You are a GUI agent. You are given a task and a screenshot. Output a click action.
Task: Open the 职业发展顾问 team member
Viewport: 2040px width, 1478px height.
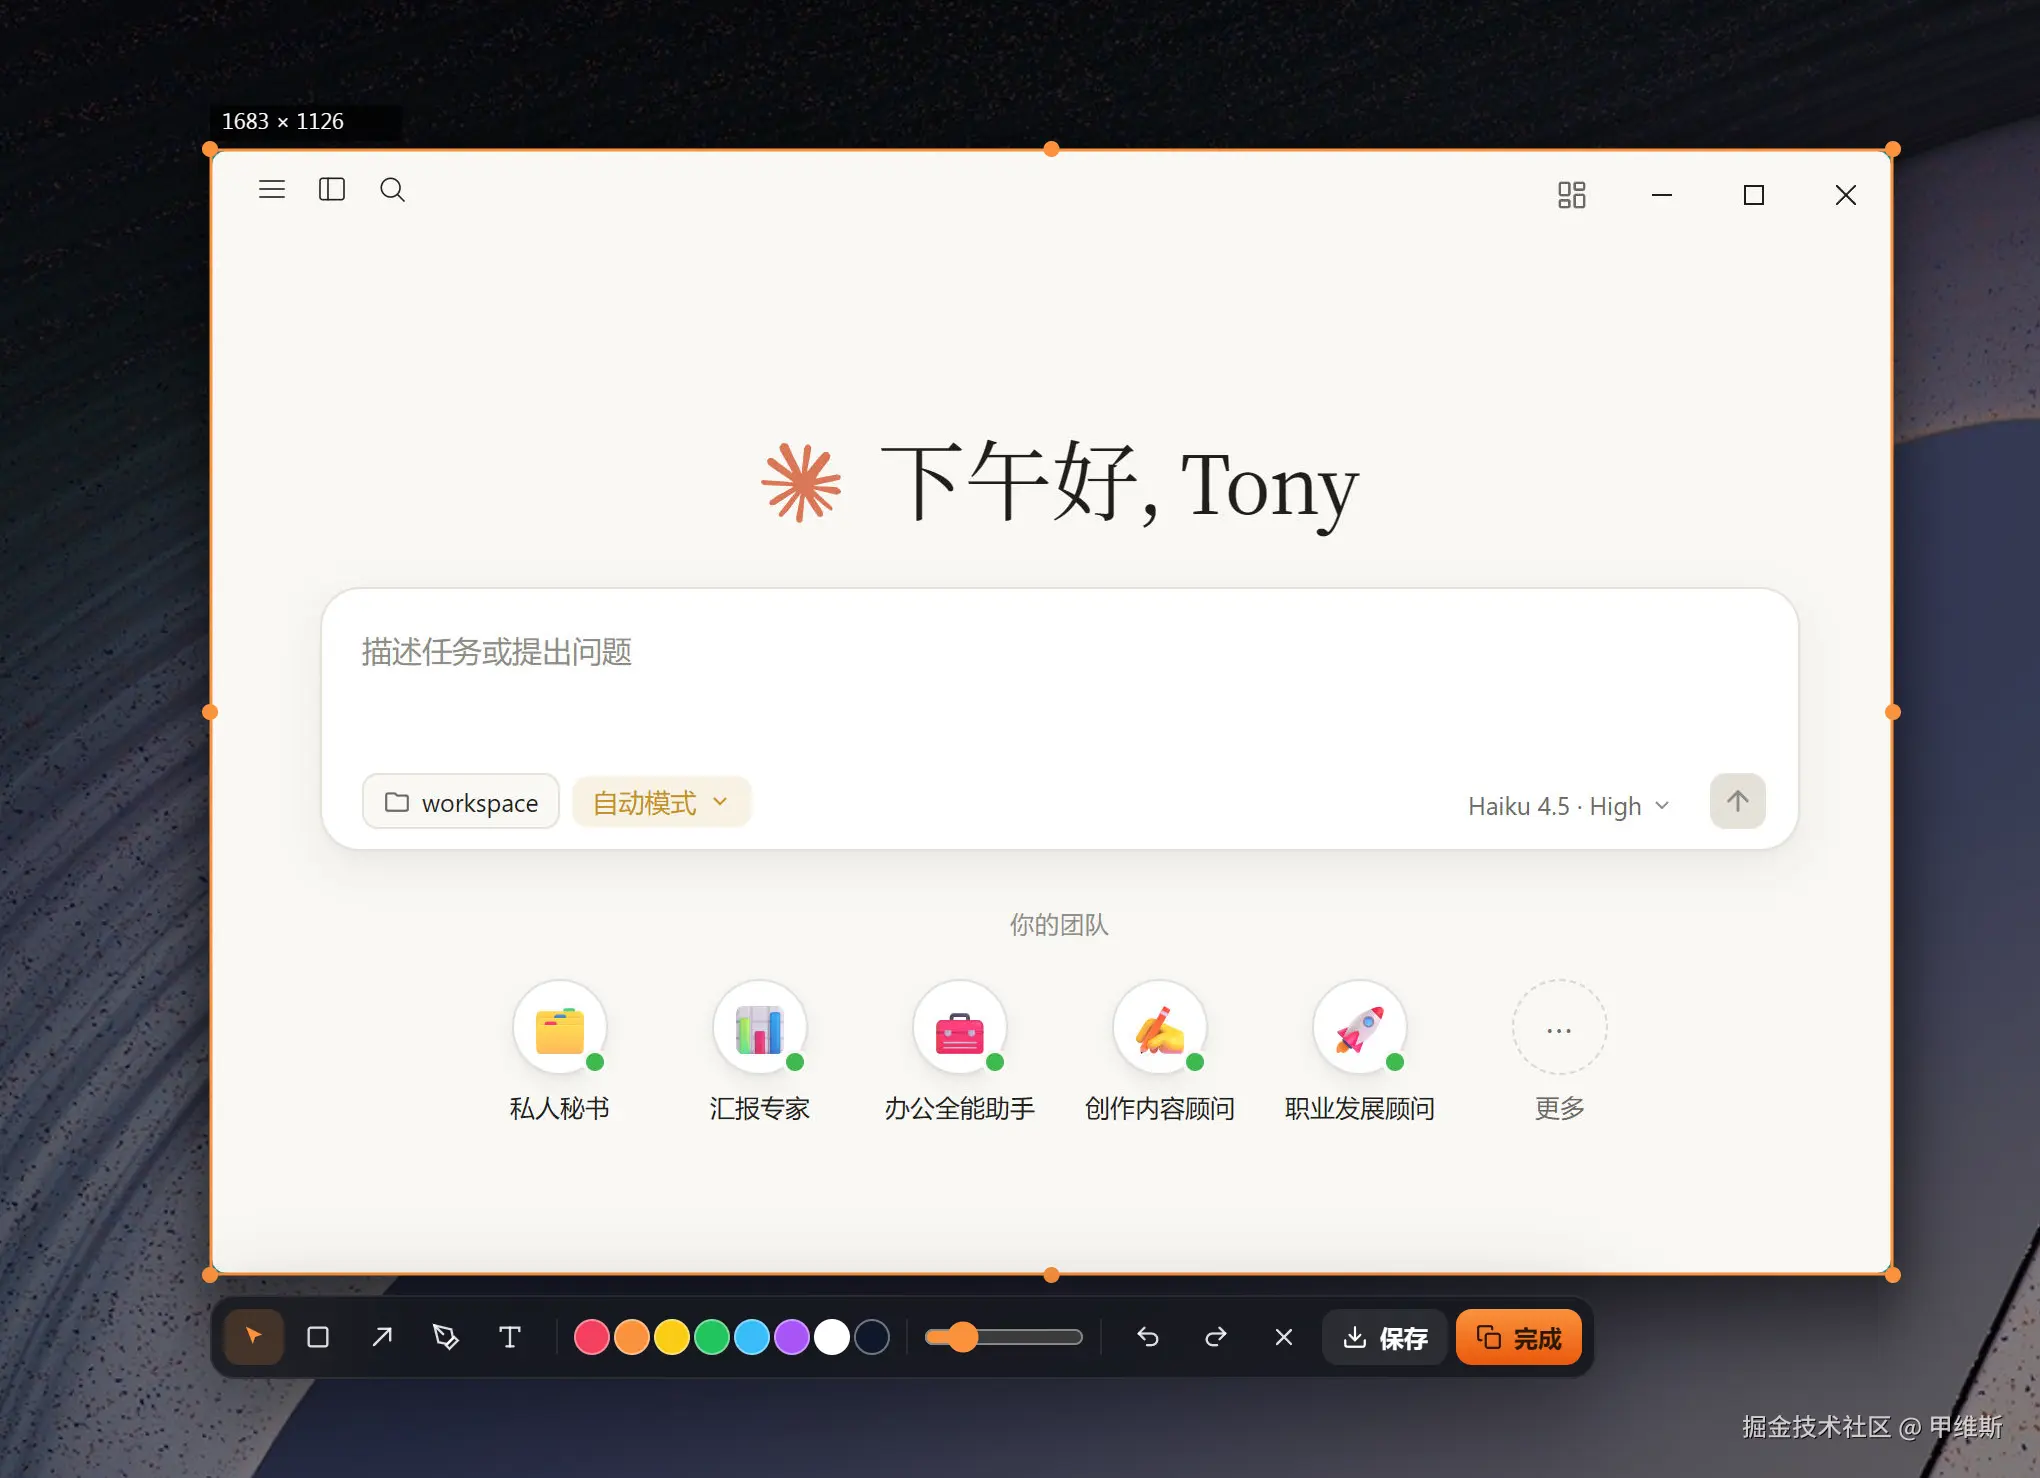pyautogui.click(x=1360, y=1051)
